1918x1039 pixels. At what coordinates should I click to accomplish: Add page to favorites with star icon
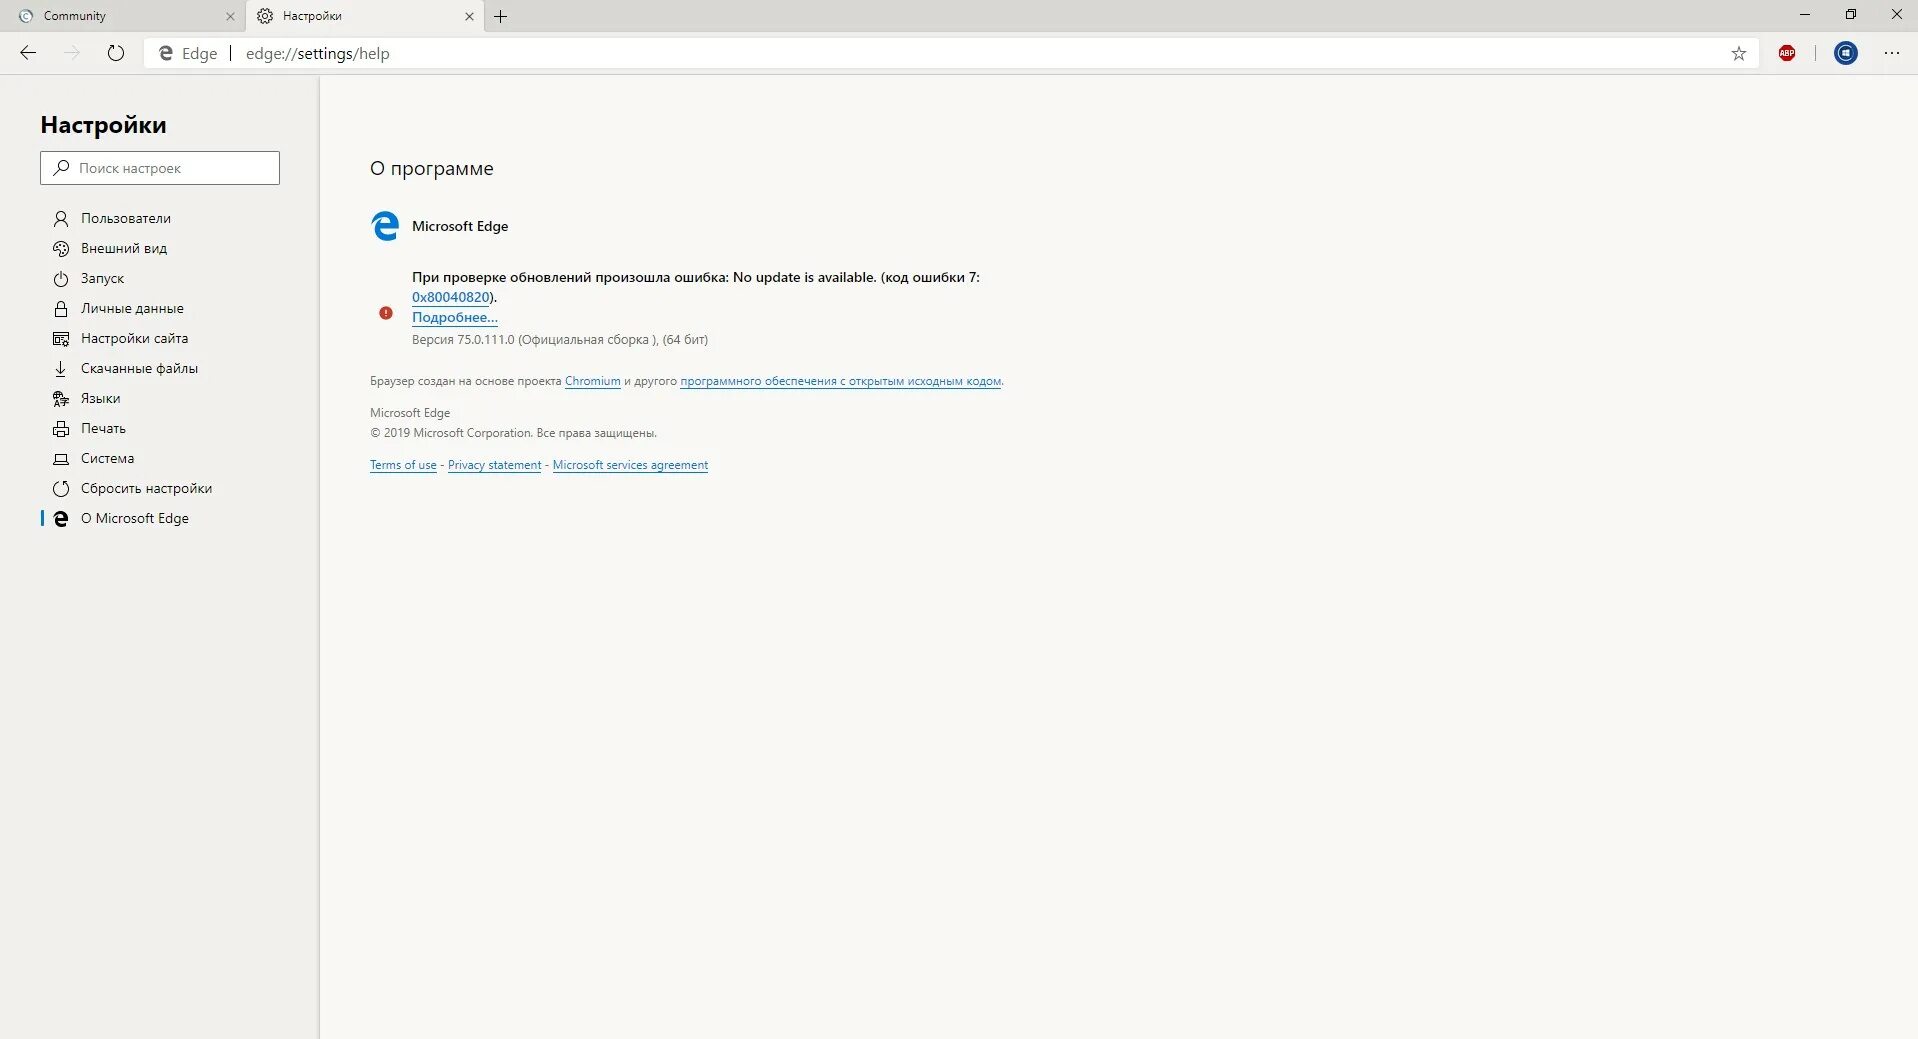click(x=1738, y=54)
